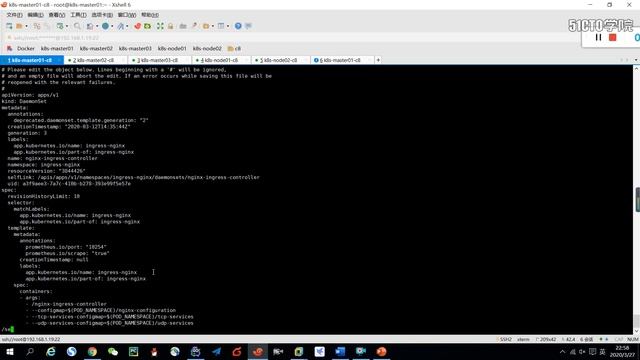Viewport: 640px width, 360px height.
Task: Expand the layout pane dropdown arrow
Action: pyautogui.click(x=228, y=26)
